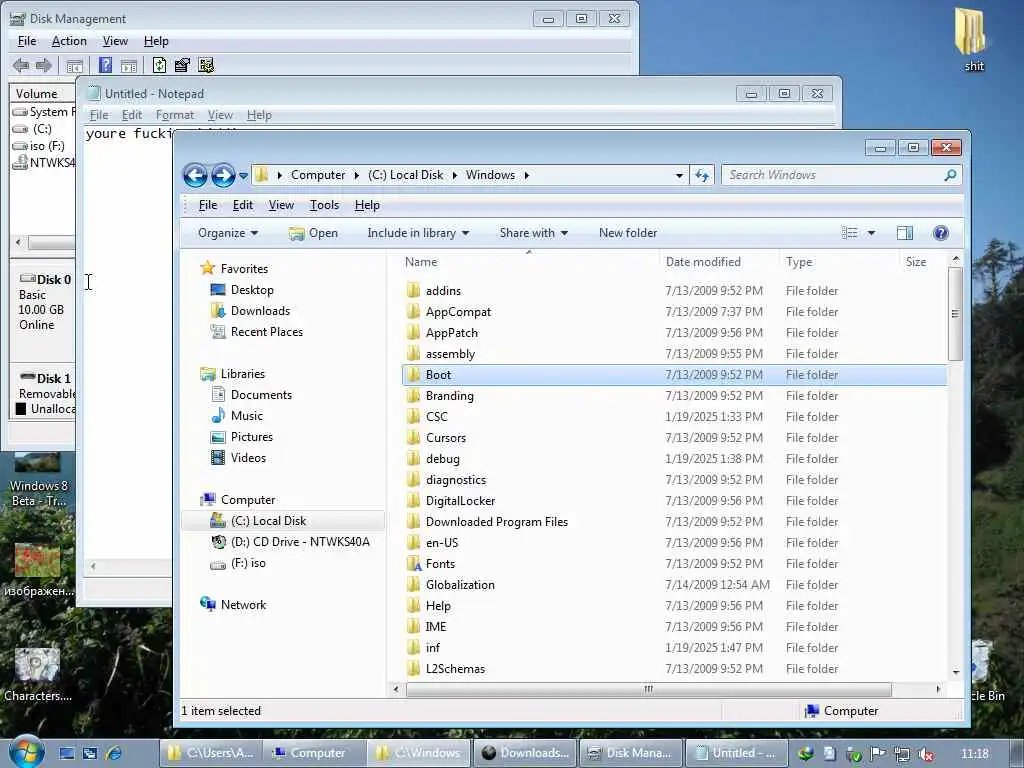1024x768 pixels.
Task: Open the Start menu orb
Action: pyautogui.click(x=26, y=752)
